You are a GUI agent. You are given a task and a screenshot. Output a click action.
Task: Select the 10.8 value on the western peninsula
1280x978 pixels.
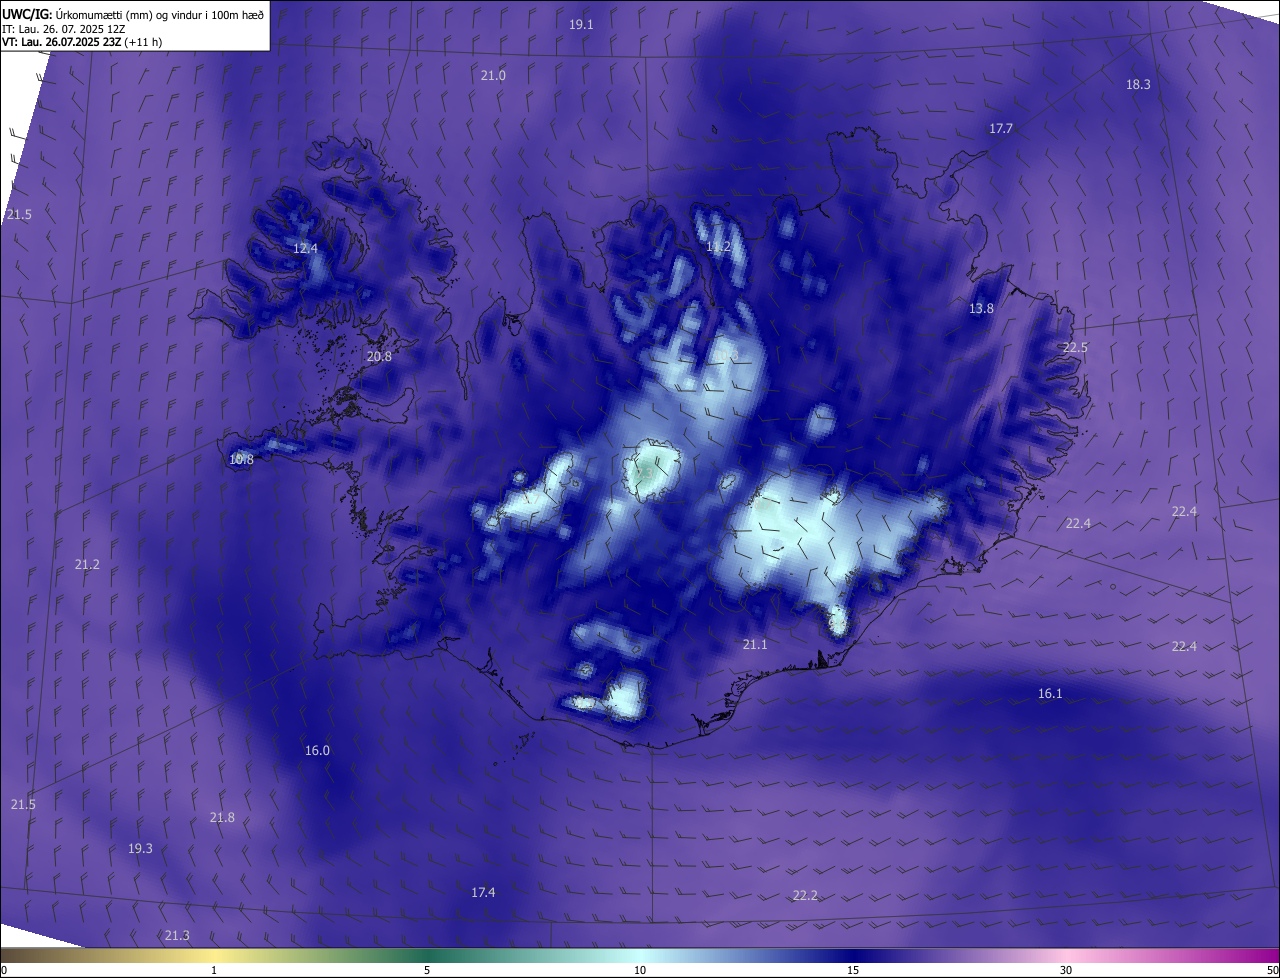point(241,460)
